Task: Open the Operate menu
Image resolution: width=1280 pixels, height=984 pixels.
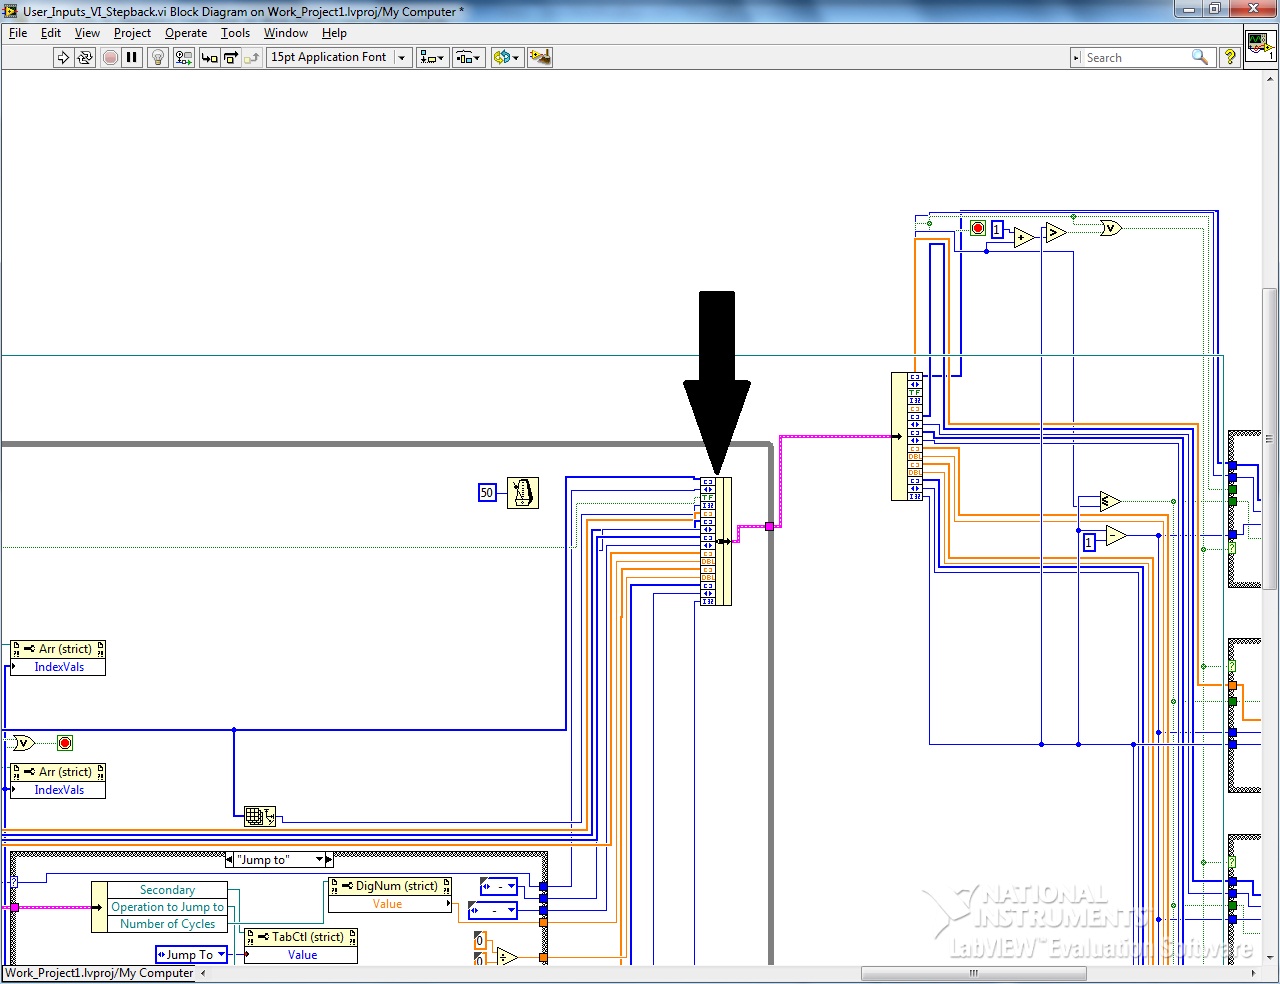Action: pyautogui.click(x=186, y=33)
